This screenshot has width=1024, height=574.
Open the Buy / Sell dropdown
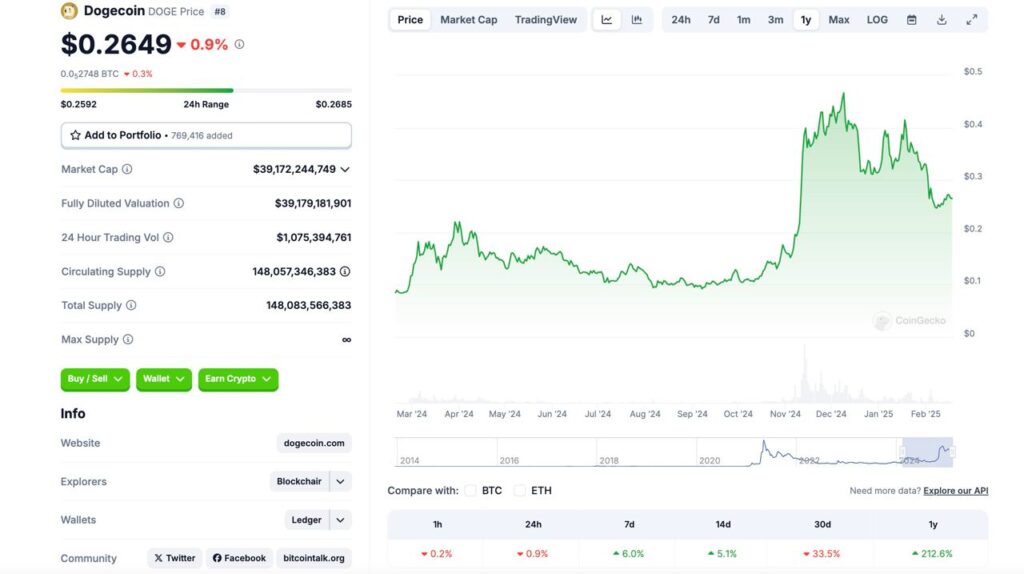[x=95, y=379]
